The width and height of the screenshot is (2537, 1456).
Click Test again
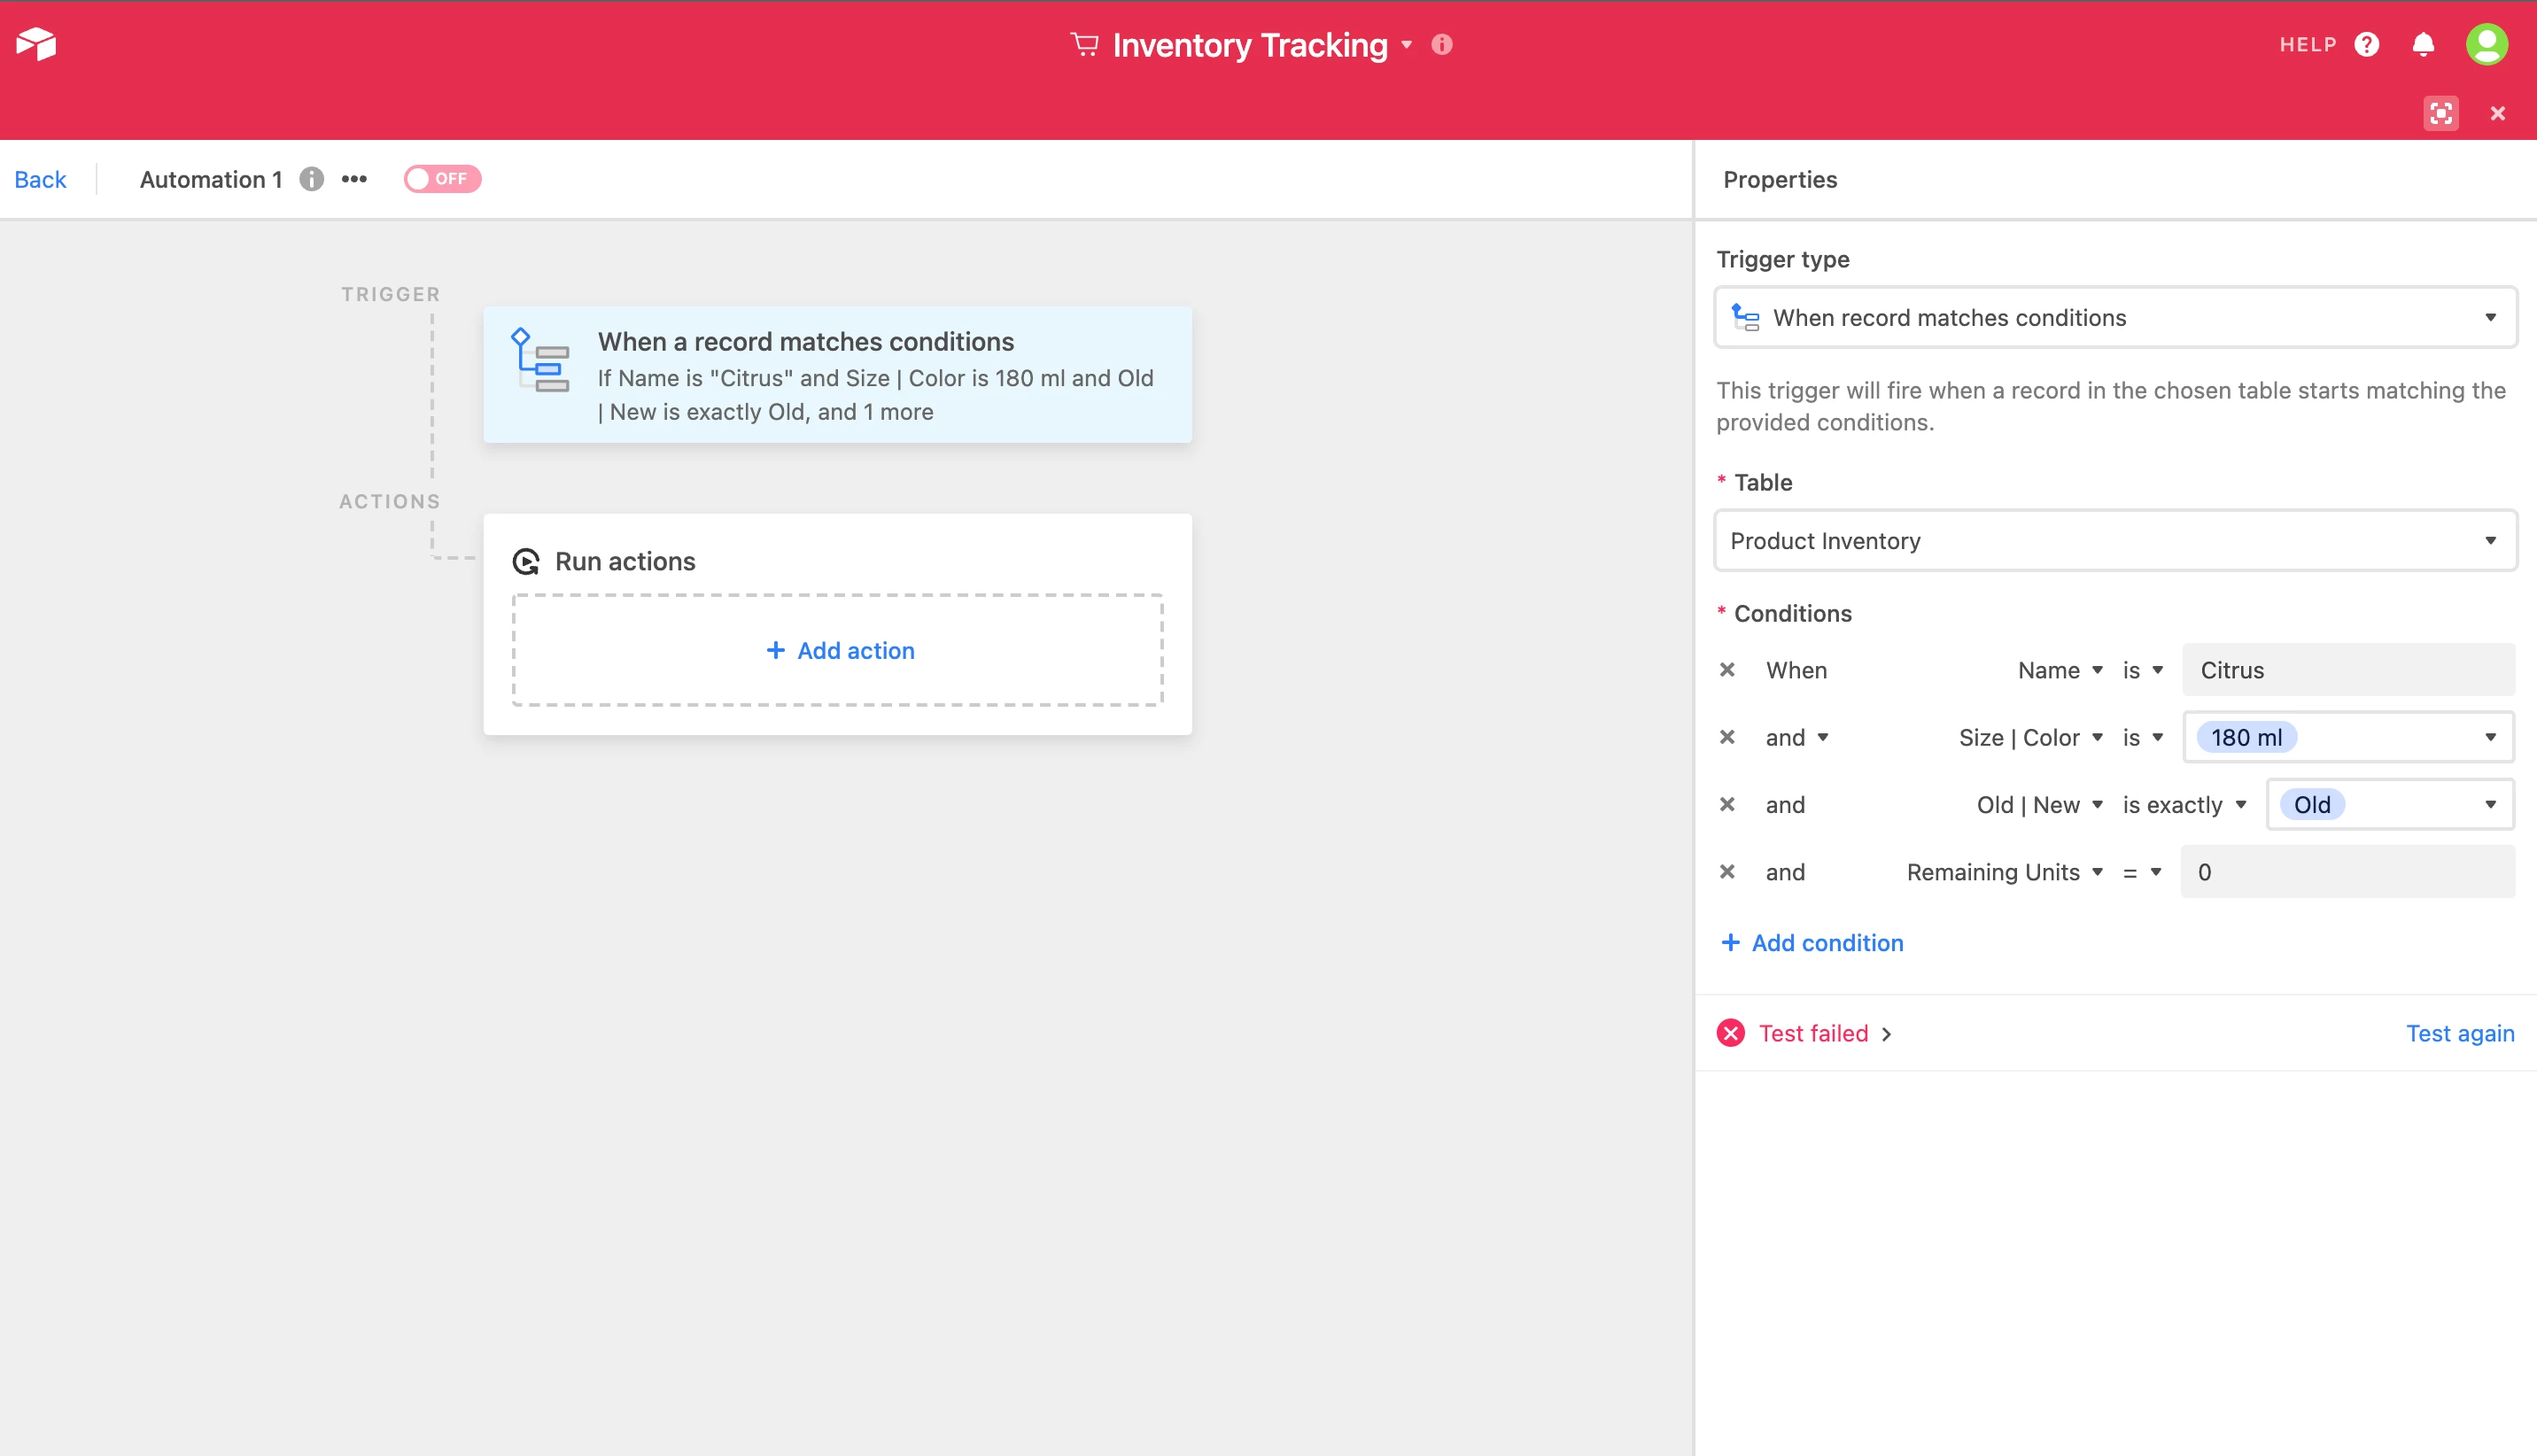tap(2459, 1033)
